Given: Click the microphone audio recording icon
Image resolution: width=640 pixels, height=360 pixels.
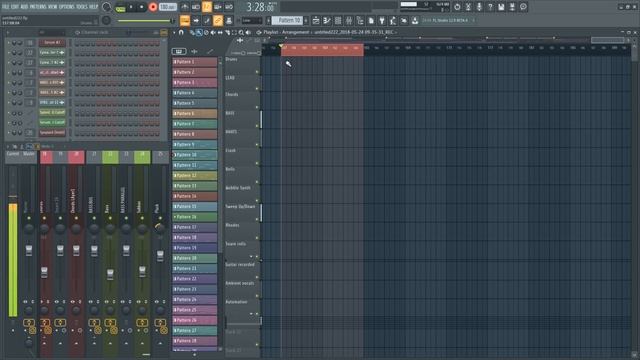Looking at the screenshot, I should 479,7.
